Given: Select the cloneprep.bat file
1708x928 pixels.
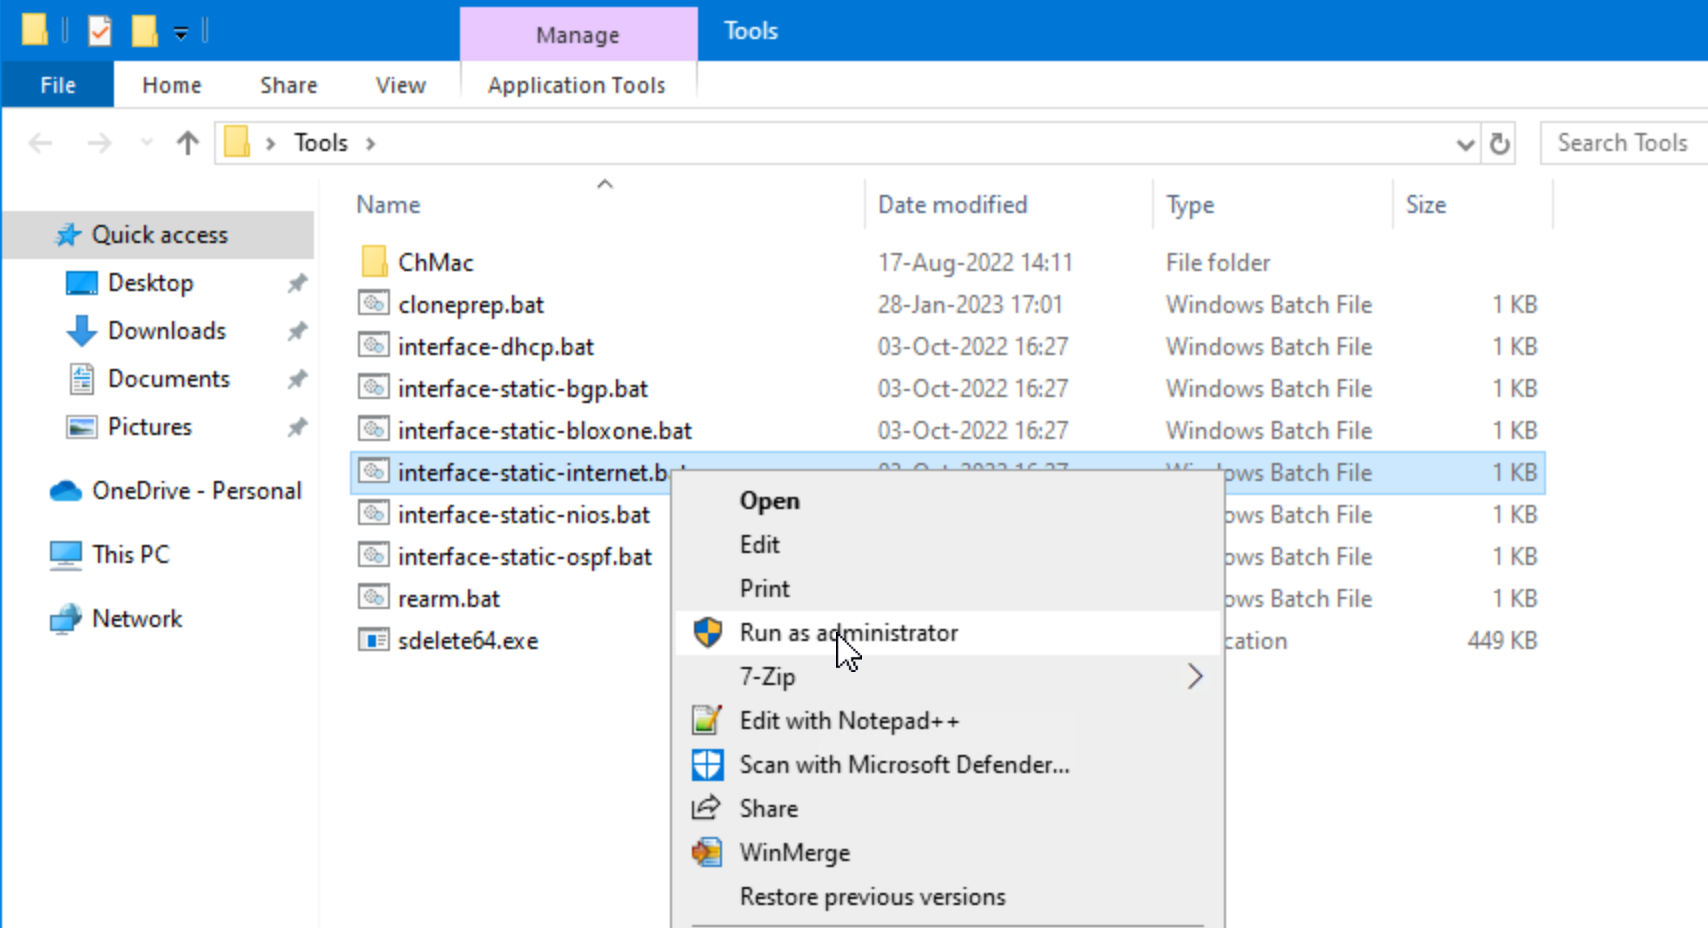Looking at the screenshot, I should [x=470, y=305].
